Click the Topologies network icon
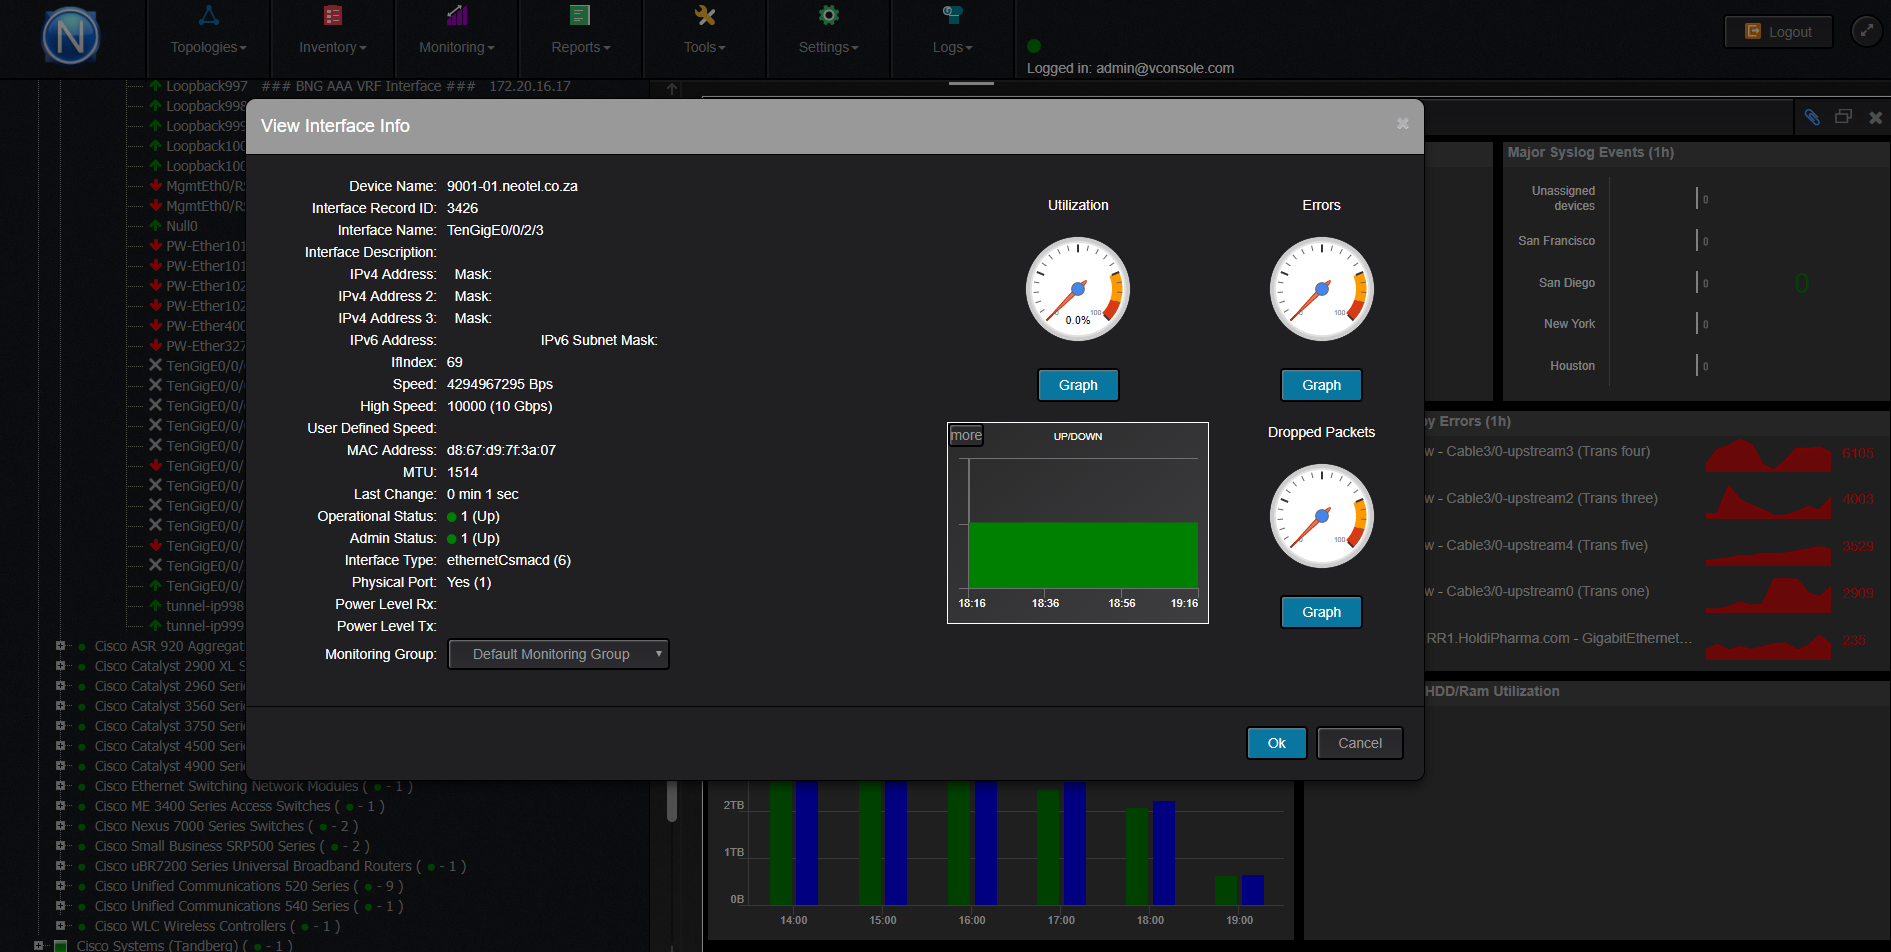Viewport: 1891px width, 952px height. 208,15
